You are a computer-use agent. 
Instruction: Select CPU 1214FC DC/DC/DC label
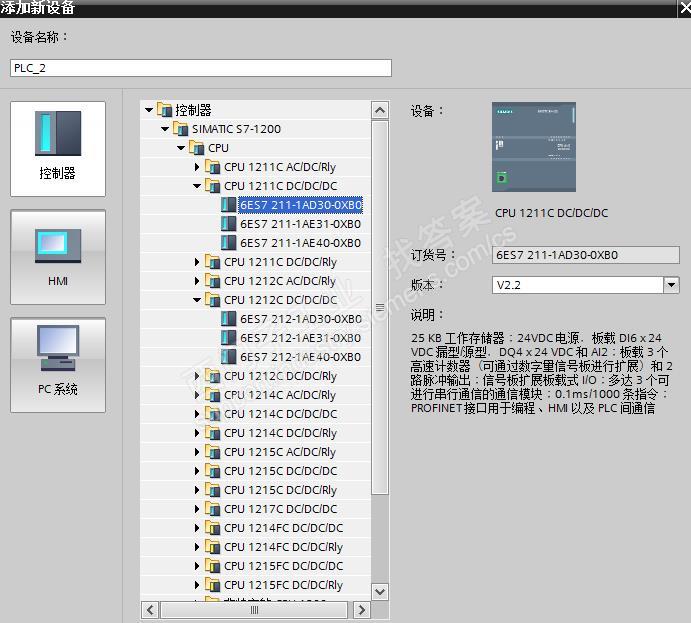coord(283,528)
